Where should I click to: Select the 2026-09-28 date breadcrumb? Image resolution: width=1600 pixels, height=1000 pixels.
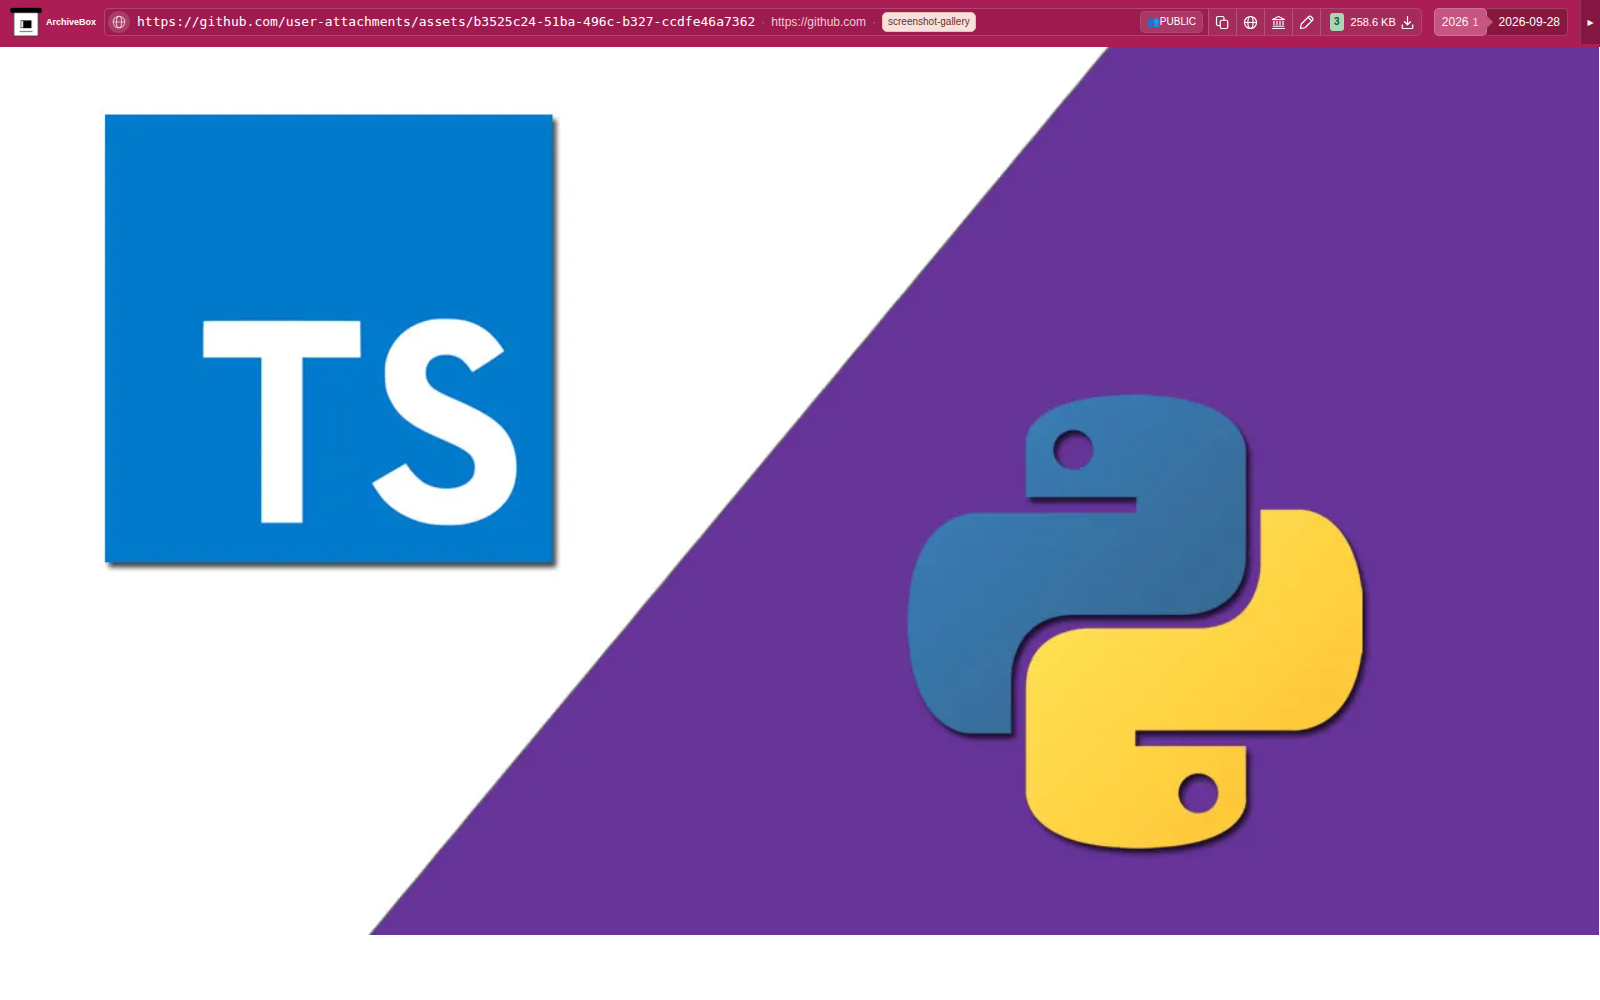point(1528,22)
